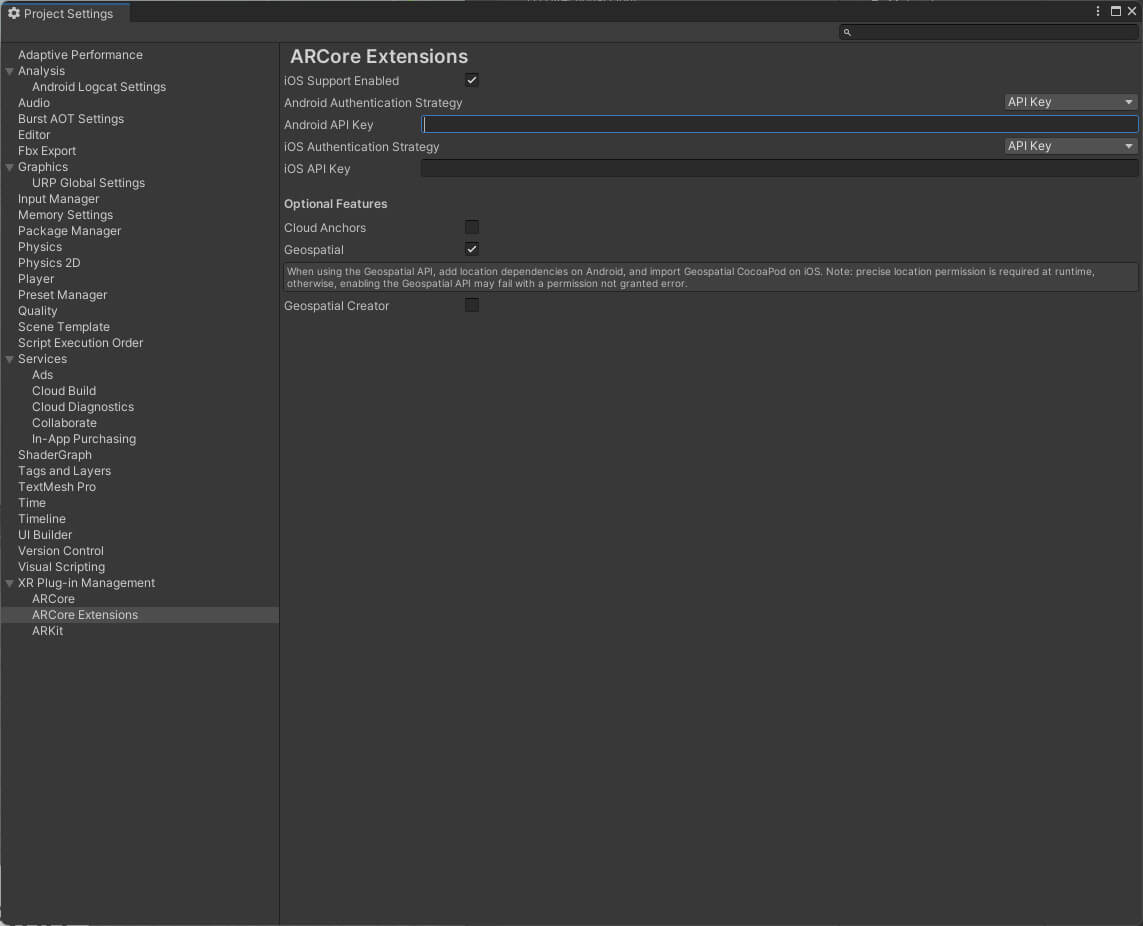Click the Services category label

pos(42,359)
